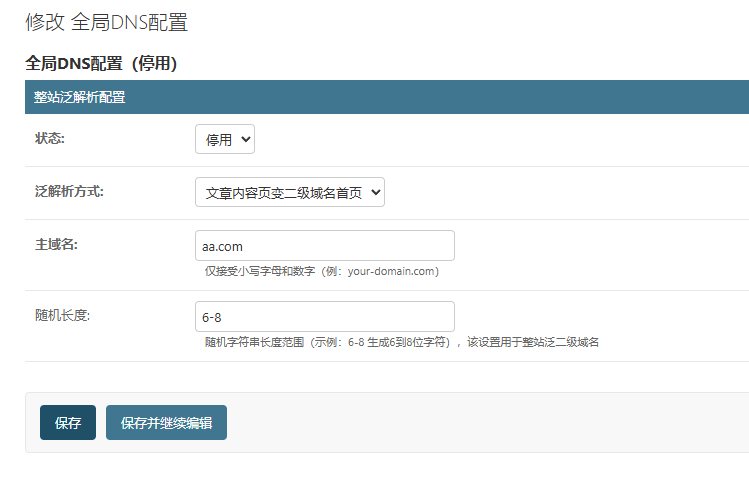Click the 随机长度 field containing 6-8

[x=324, y=317]
